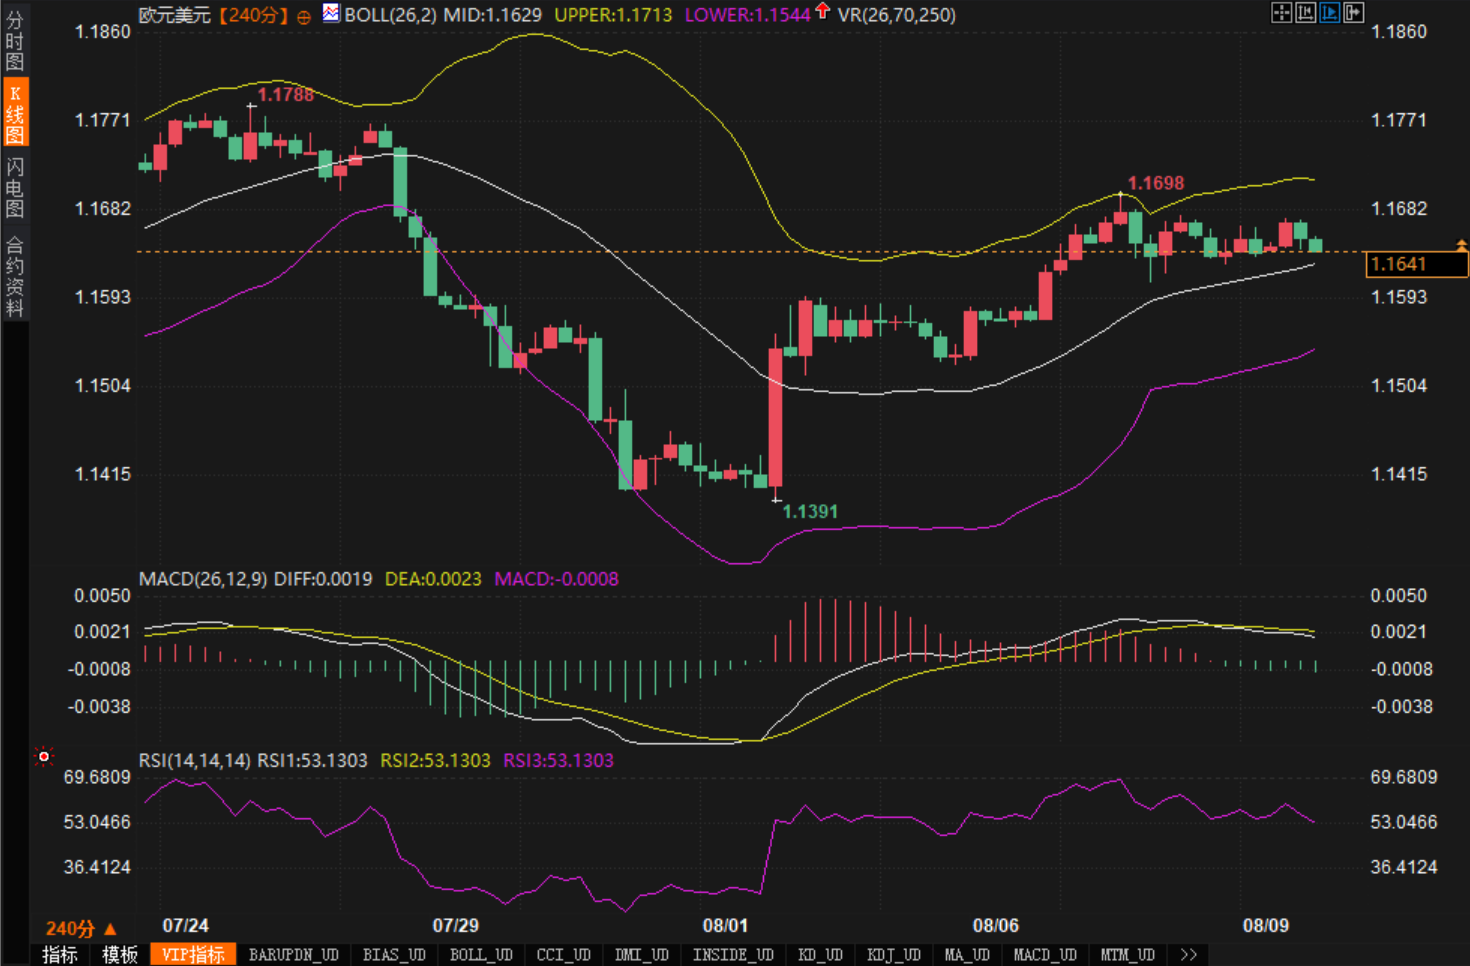The image size is (1470, 966).
Task: Select the K线图 sidebar tab
Action: (14, 113)
